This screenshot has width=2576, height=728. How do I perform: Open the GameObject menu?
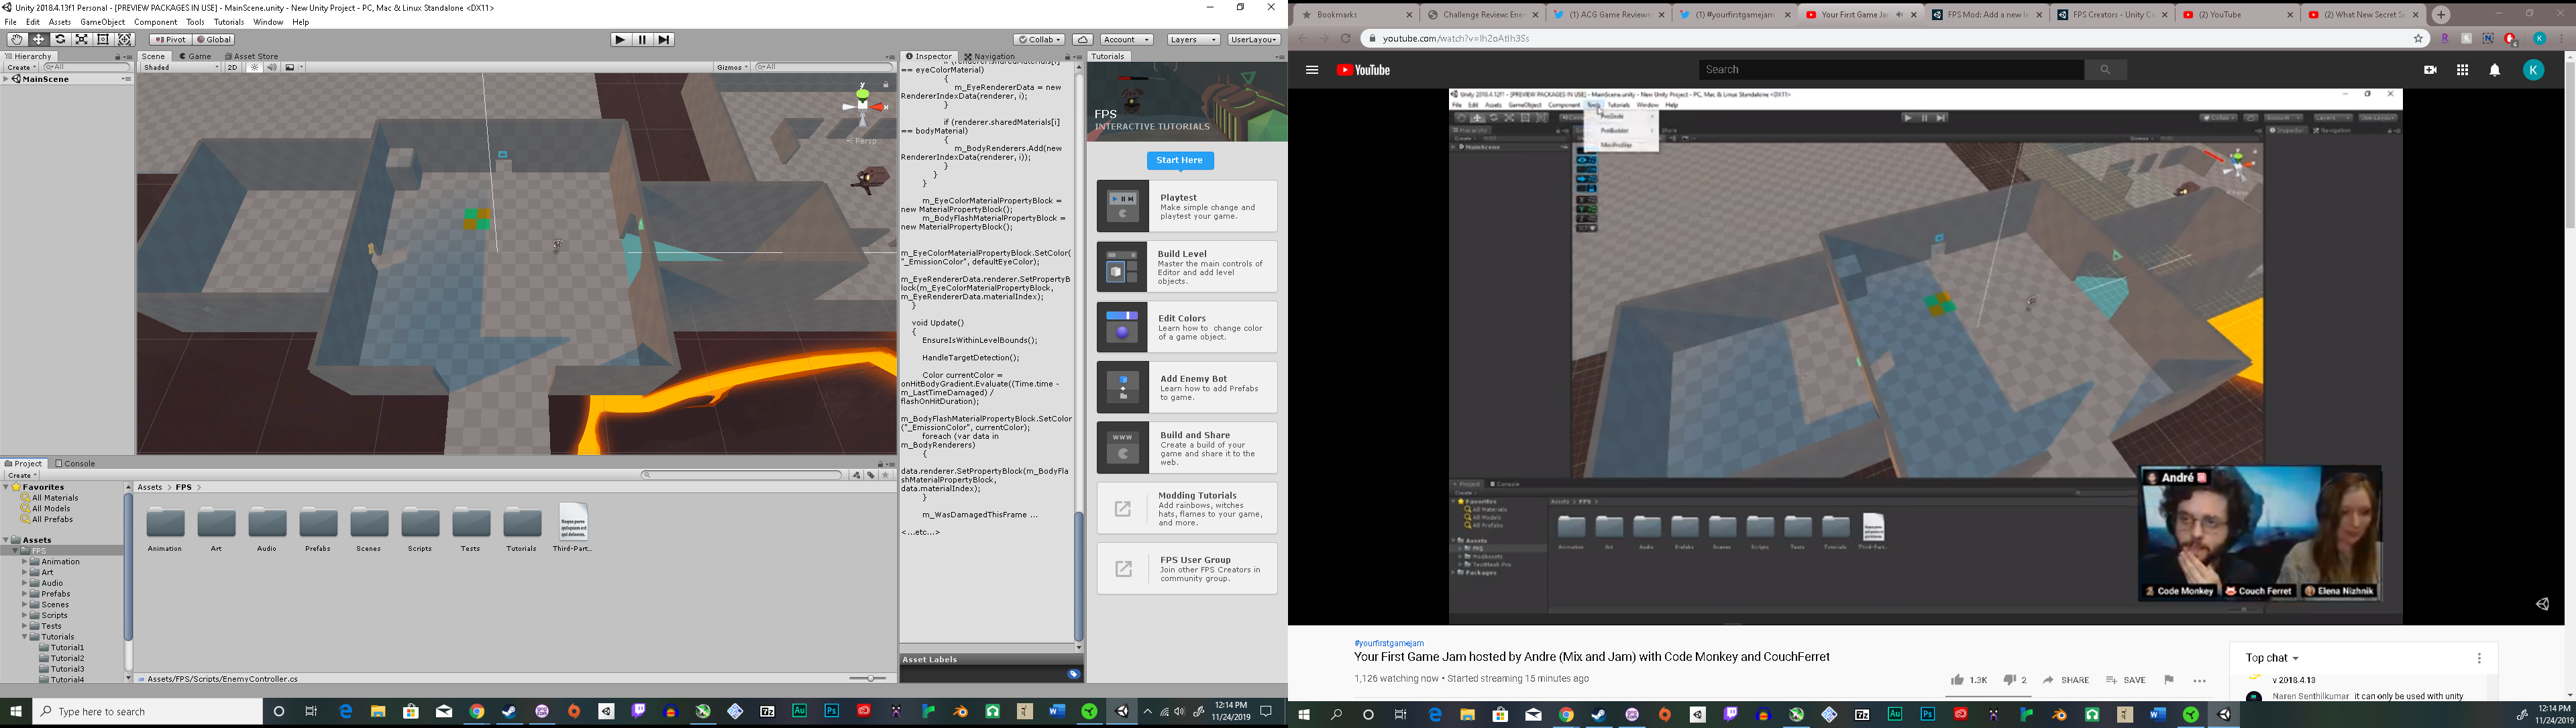click(x=102, y=22)
